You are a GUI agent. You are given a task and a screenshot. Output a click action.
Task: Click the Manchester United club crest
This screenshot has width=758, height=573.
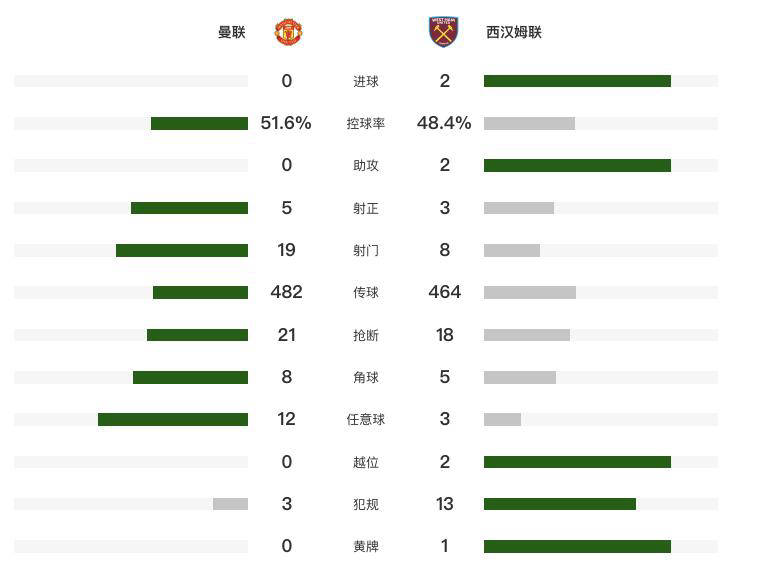[x=289, y=32]
